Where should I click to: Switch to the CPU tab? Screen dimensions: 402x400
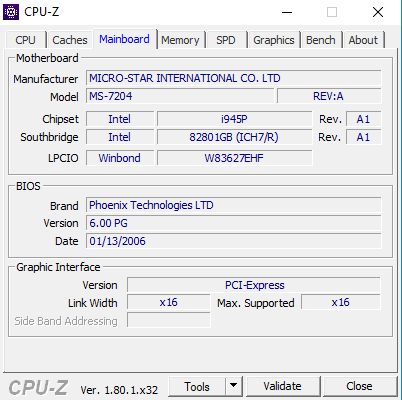coord(25,40)
